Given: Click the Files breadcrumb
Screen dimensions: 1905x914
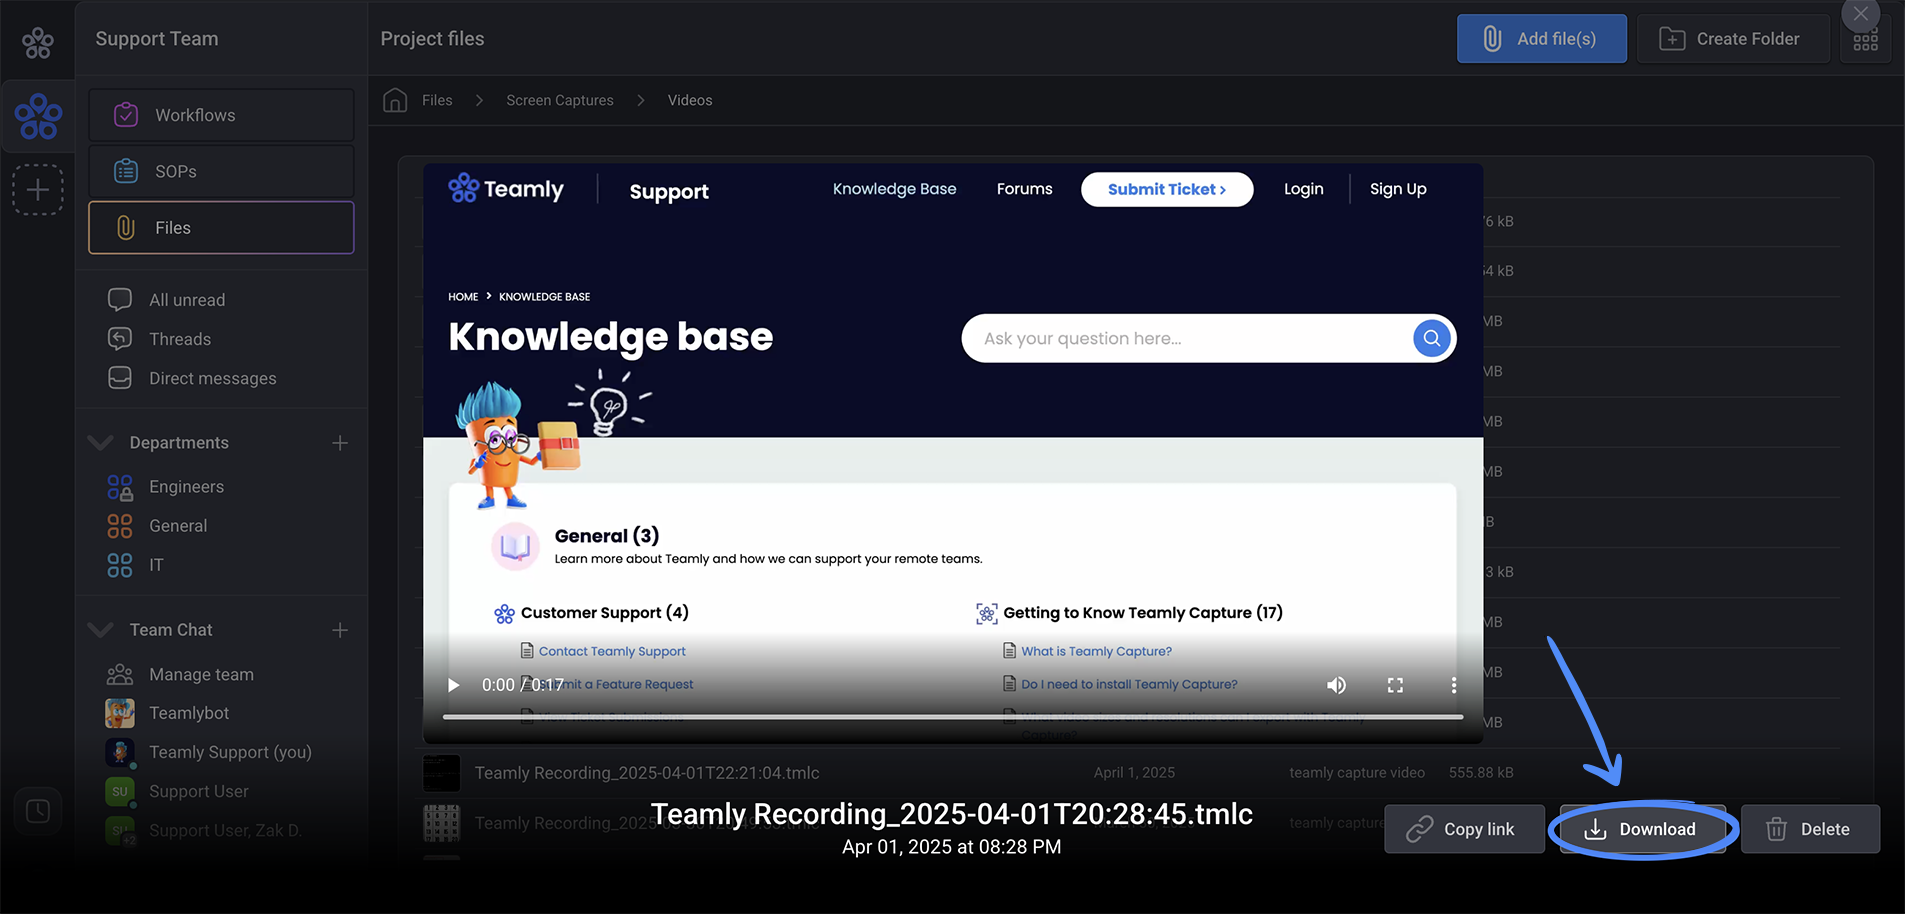Looking at the screenshot, I should [x=437, y=100].
